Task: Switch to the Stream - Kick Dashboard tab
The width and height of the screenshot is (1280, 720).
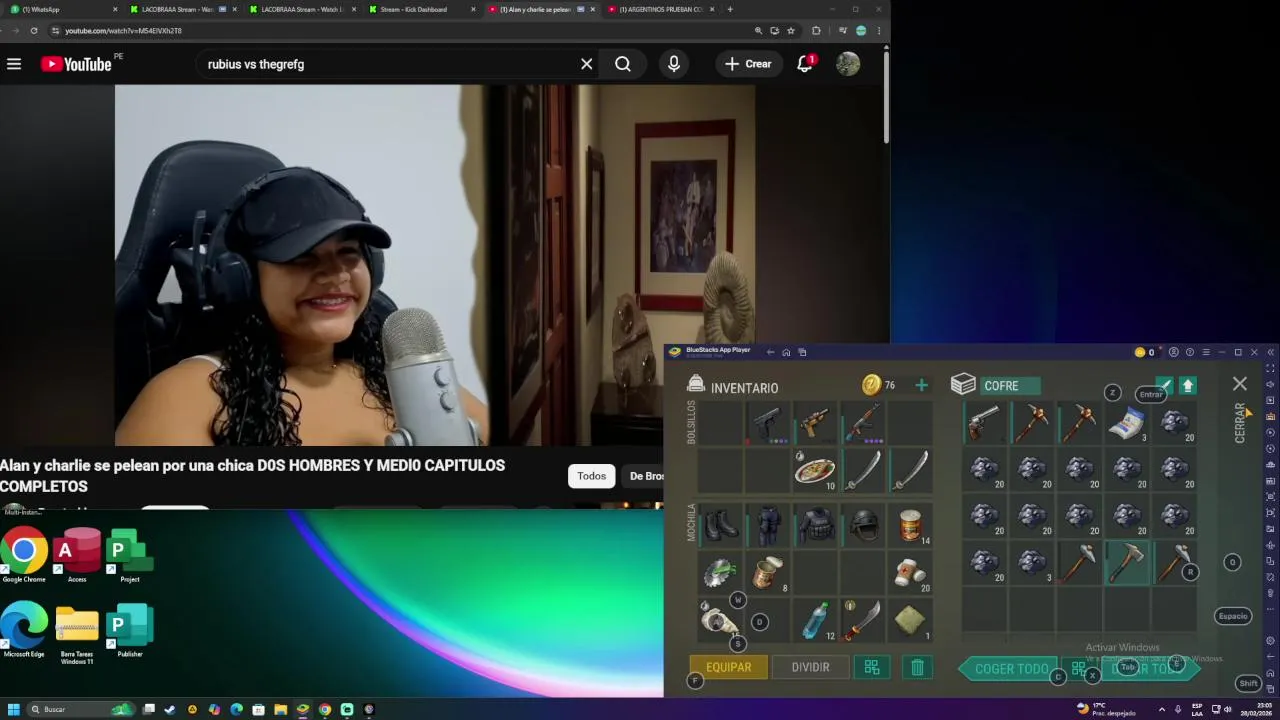Action: [420, 9]
